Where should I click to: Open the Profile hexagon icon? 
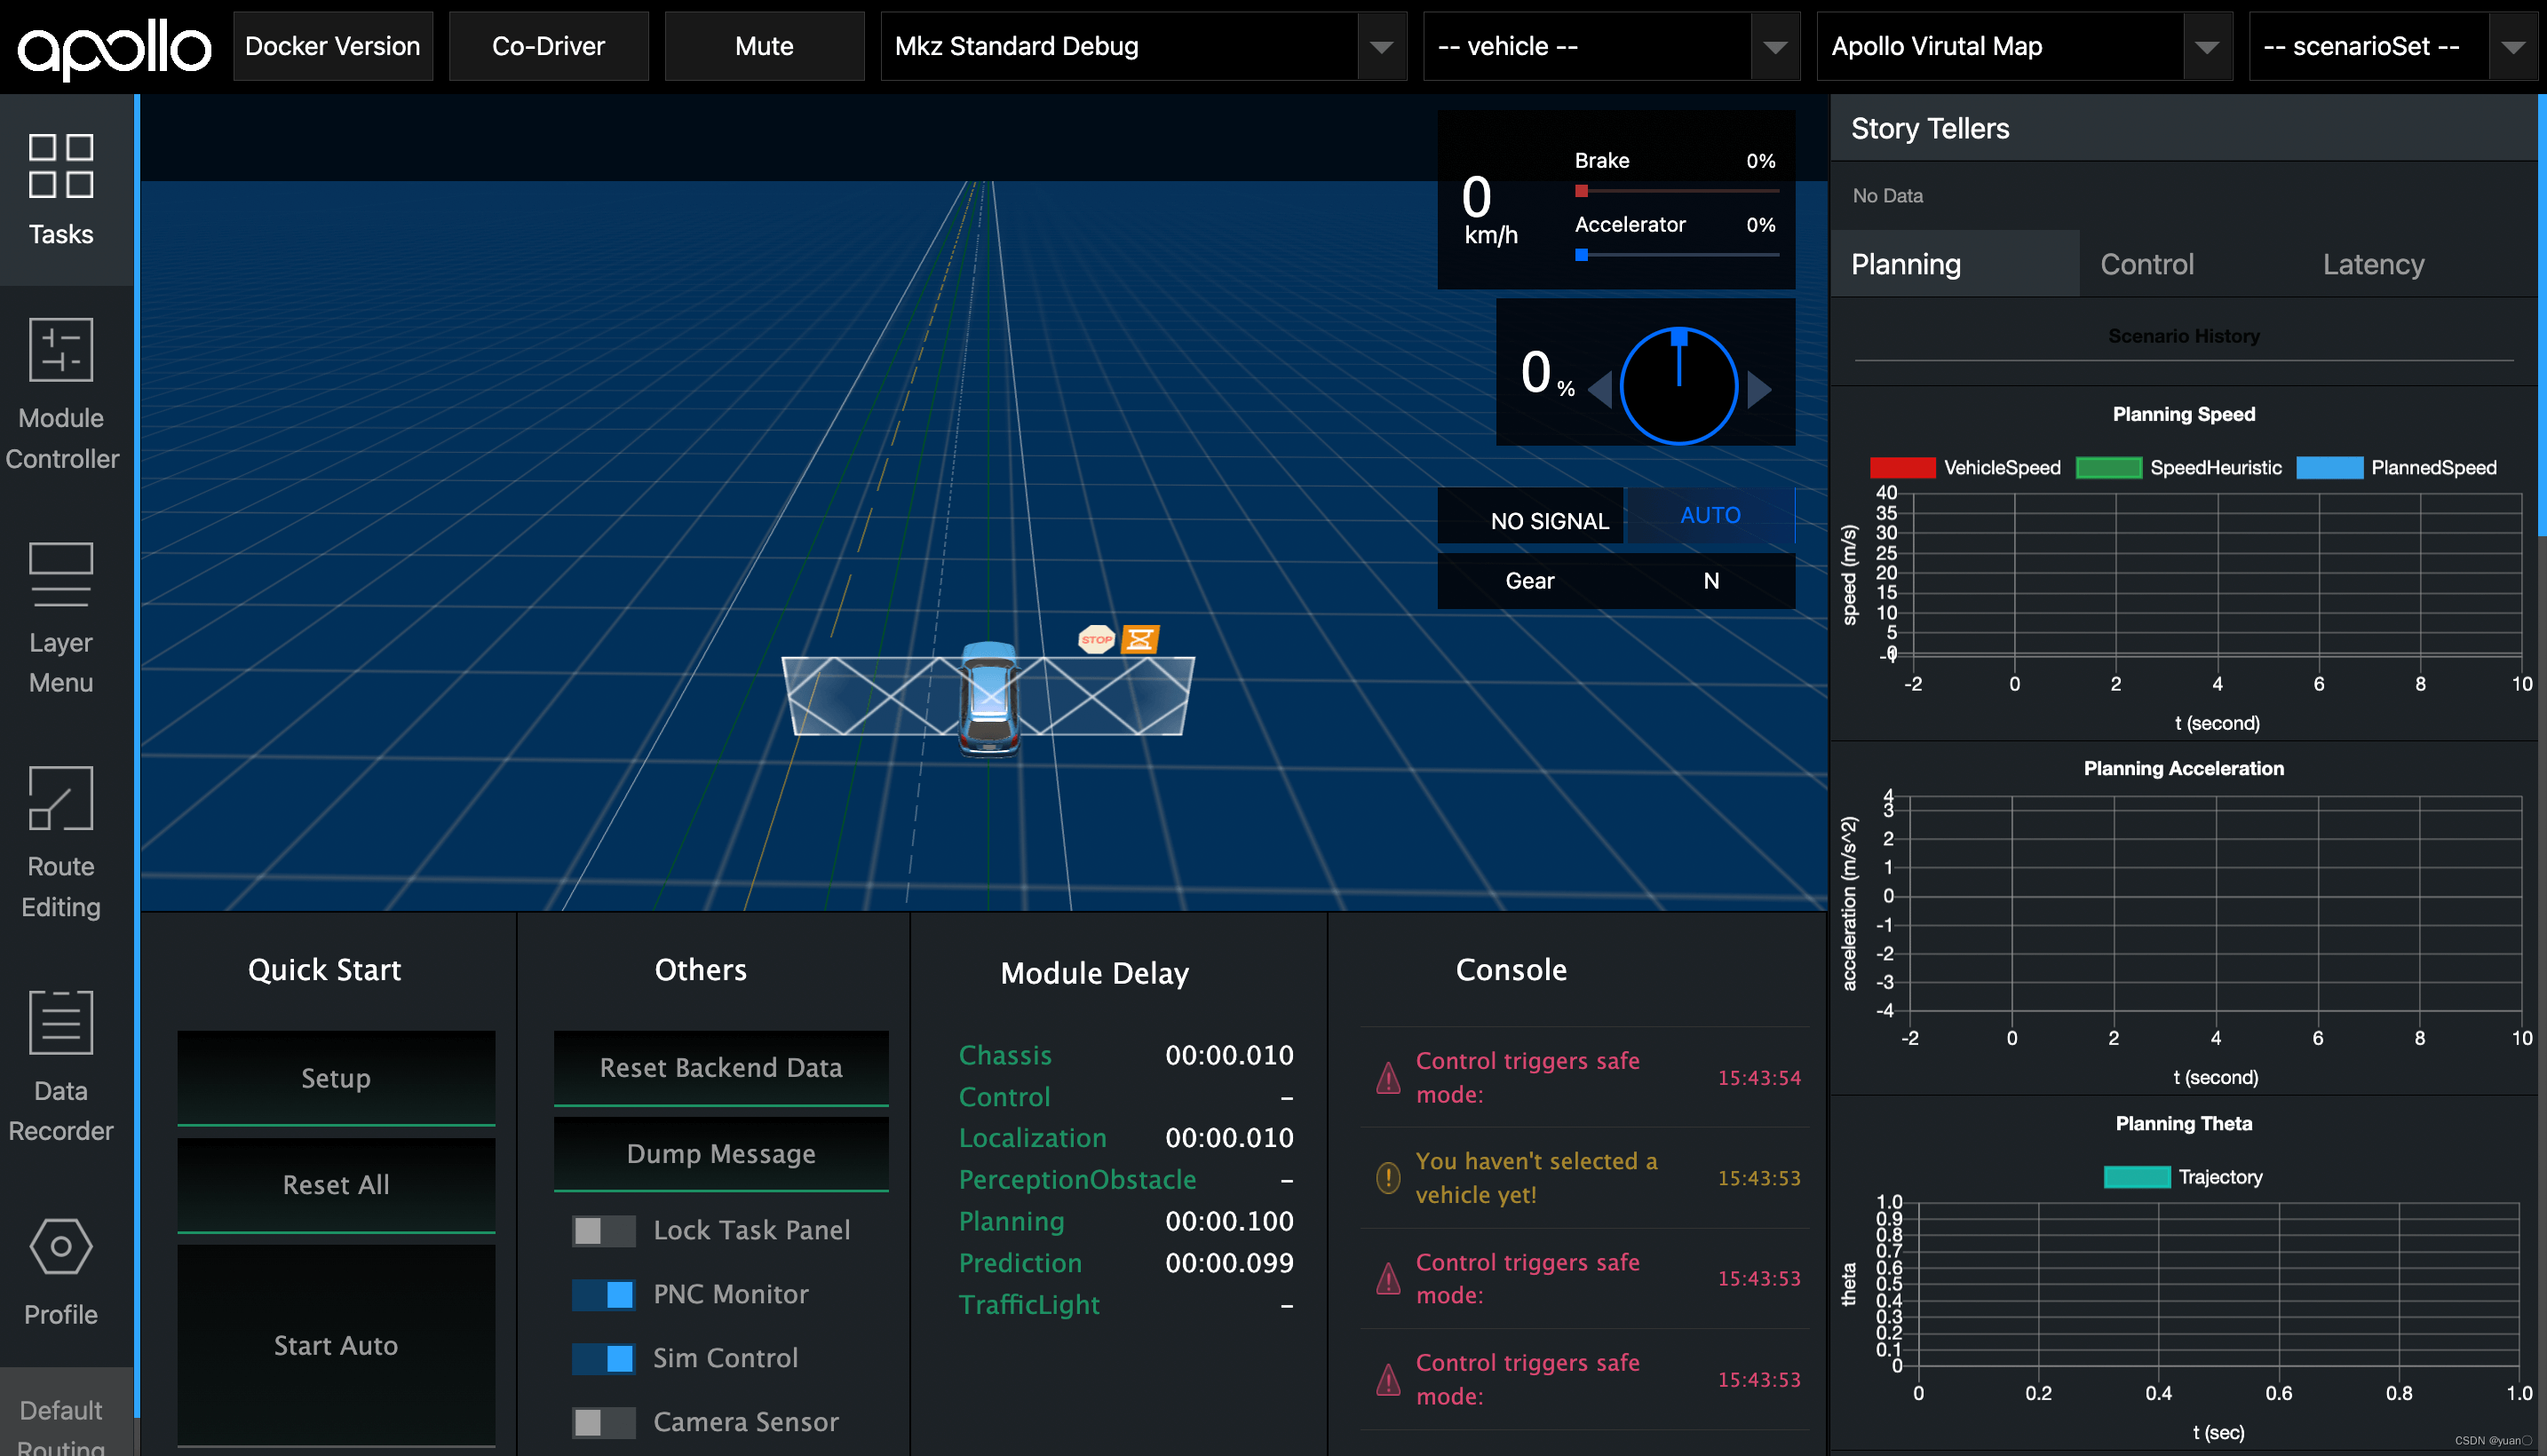(x=61, y=1246)
